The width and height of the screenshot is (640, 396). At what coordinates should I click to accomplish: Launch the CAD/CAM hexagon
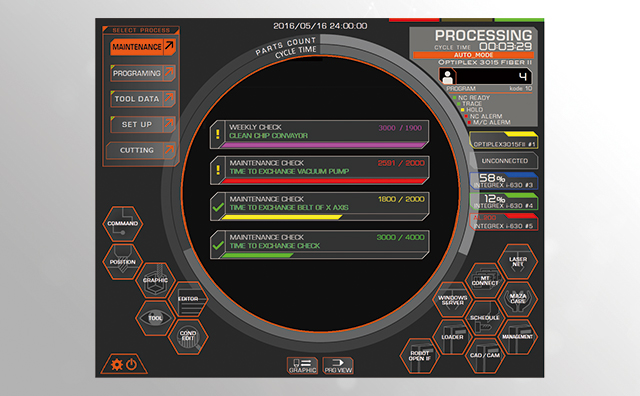coord(485,355)
